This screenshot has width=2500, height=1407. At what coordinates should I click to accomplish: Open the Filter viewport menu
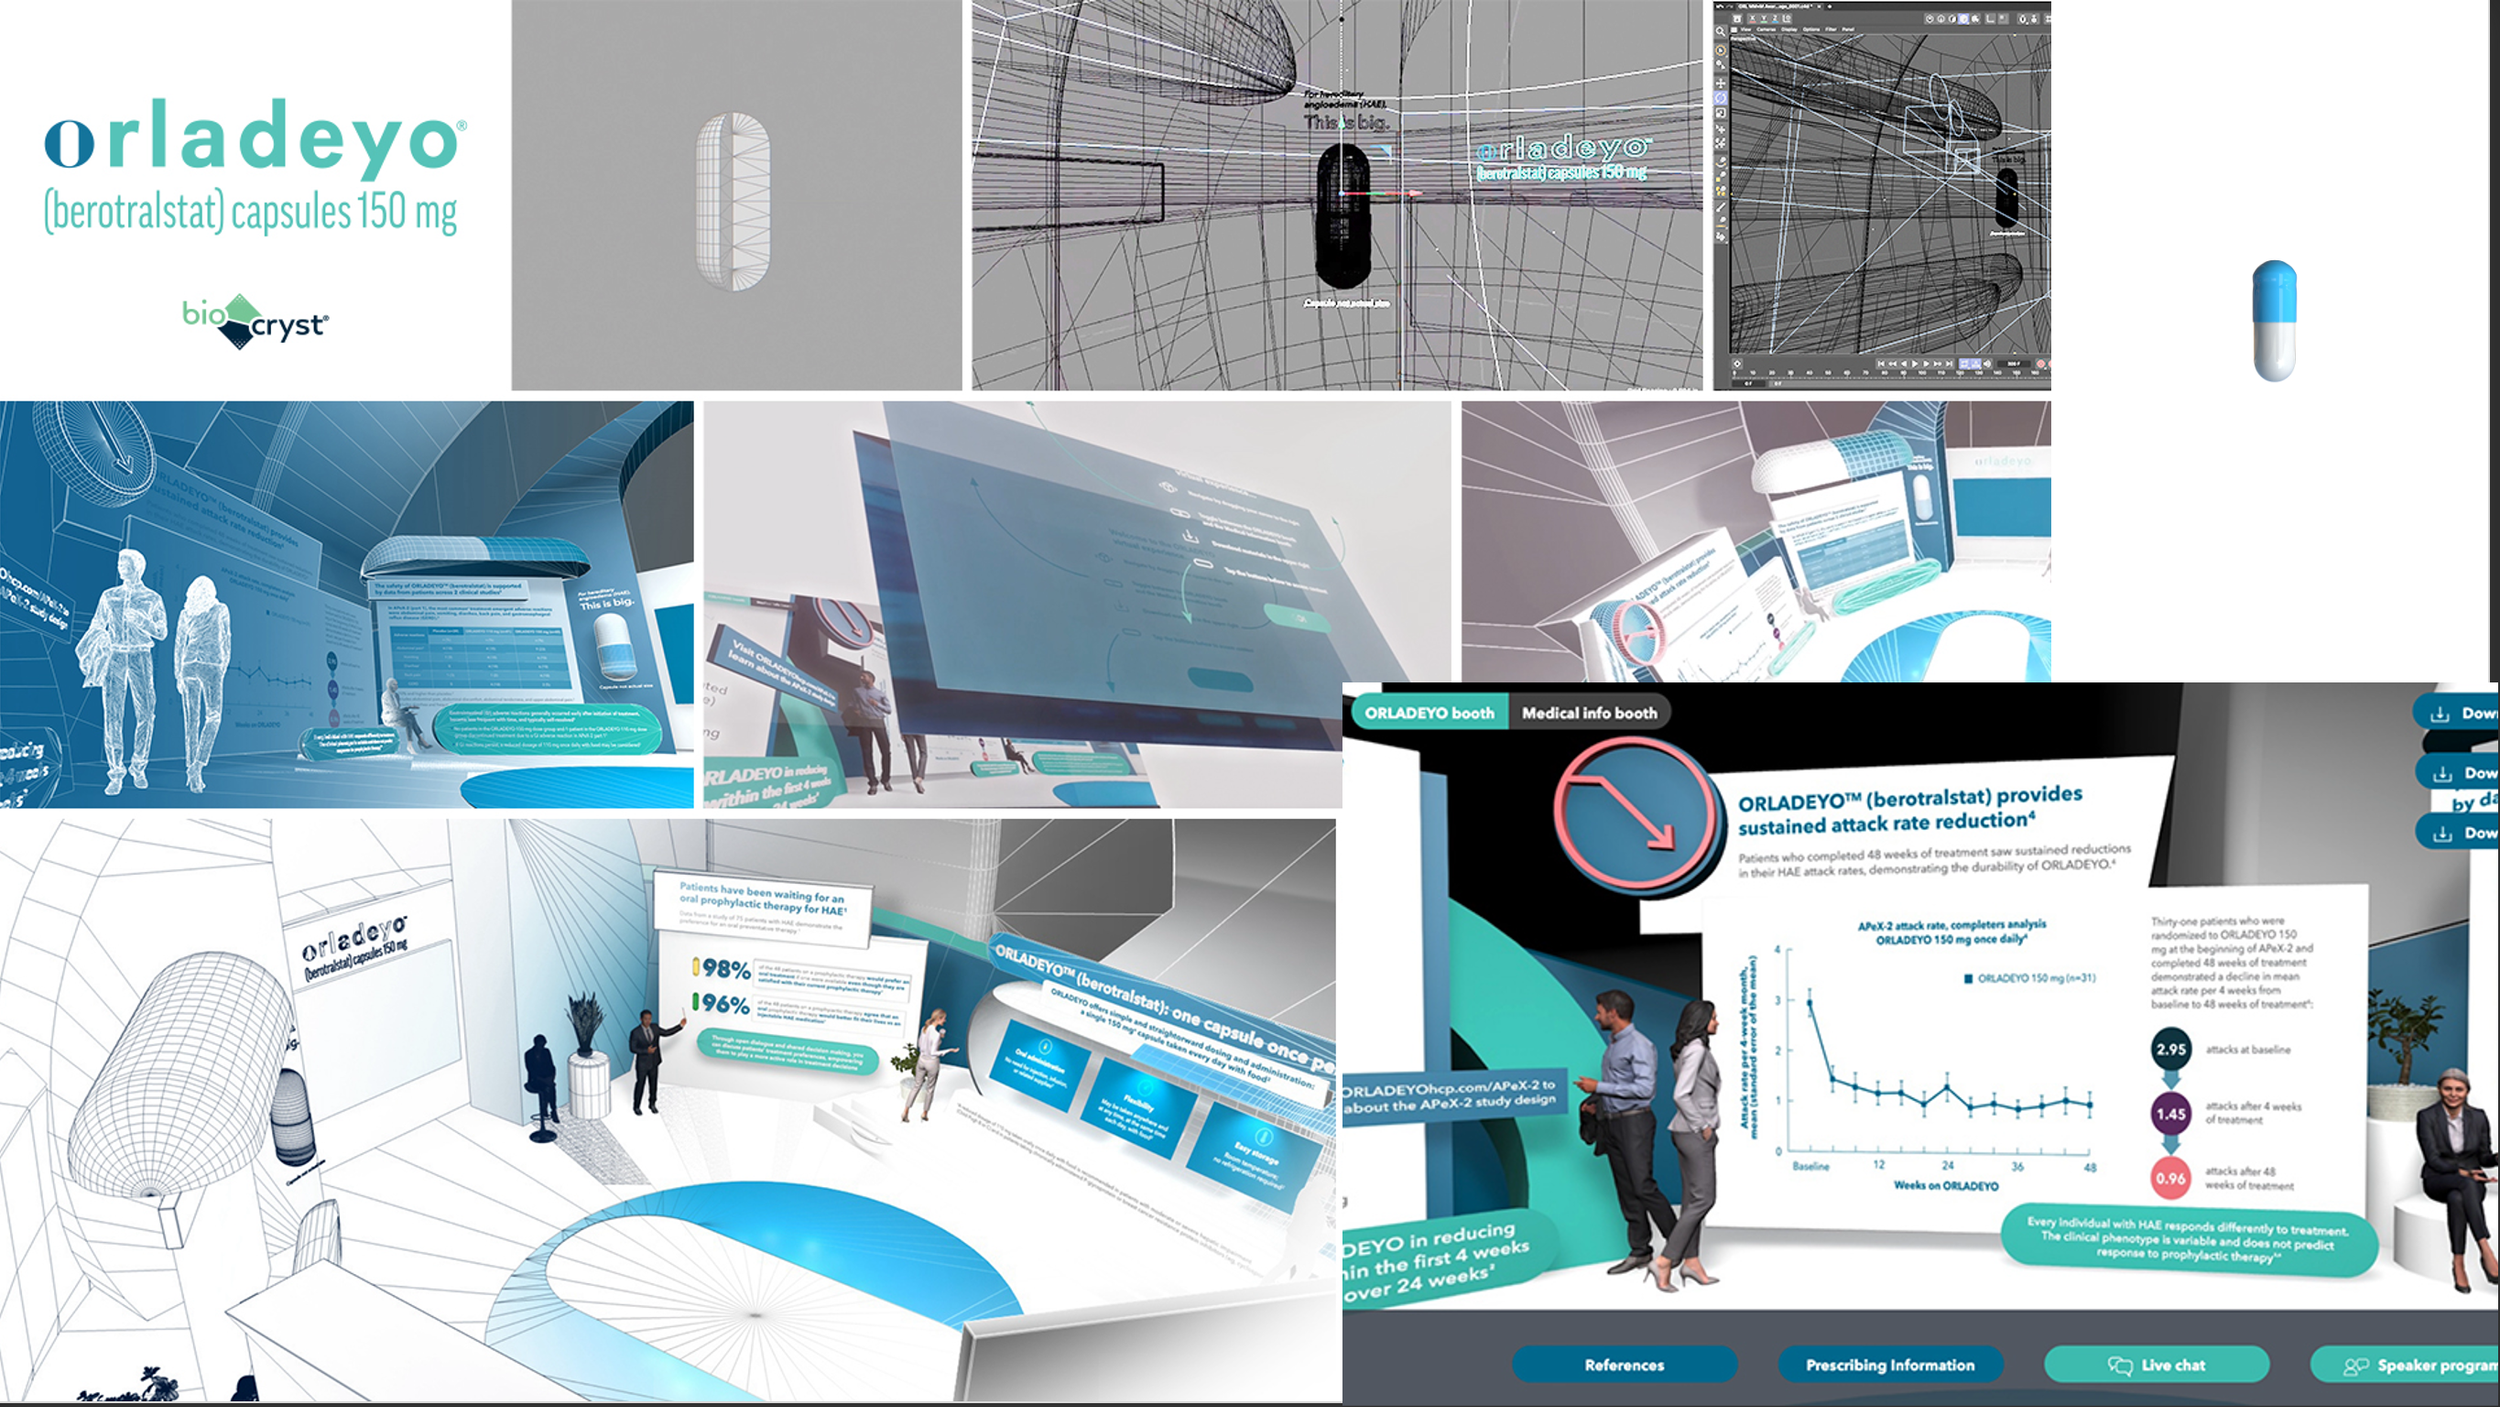1831,30
